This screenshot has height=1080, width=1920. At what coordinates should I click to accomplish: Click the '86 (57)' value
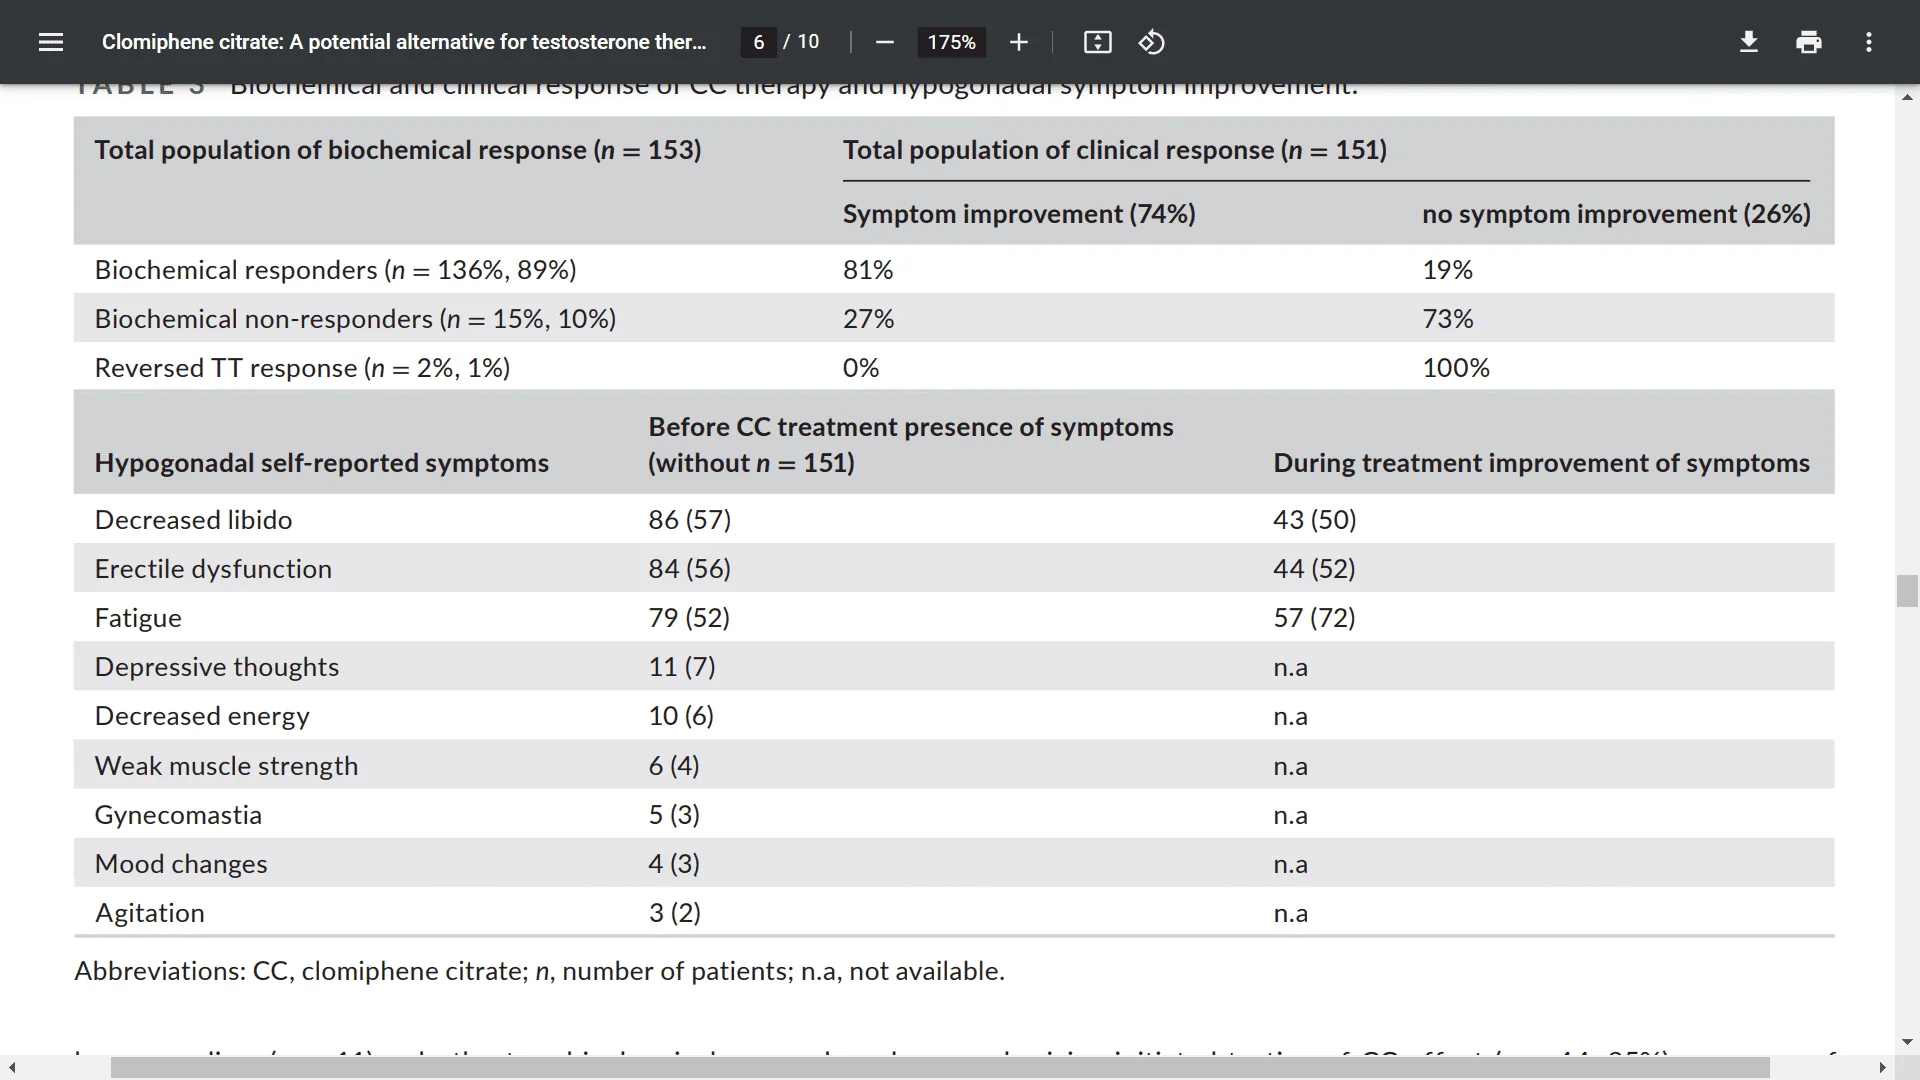tap(690, 520)
